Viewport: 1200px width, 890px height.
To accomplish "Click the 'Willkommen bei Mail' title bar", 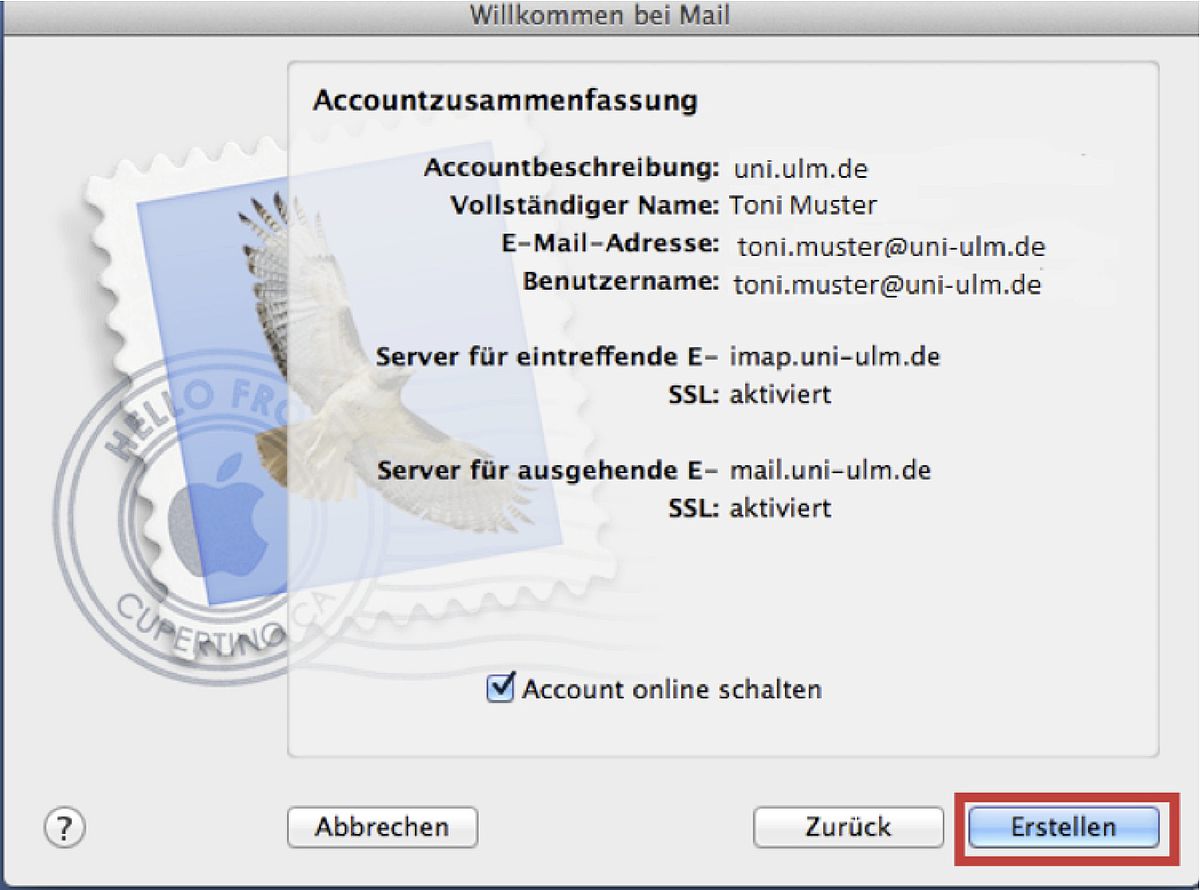I will 600,15.
